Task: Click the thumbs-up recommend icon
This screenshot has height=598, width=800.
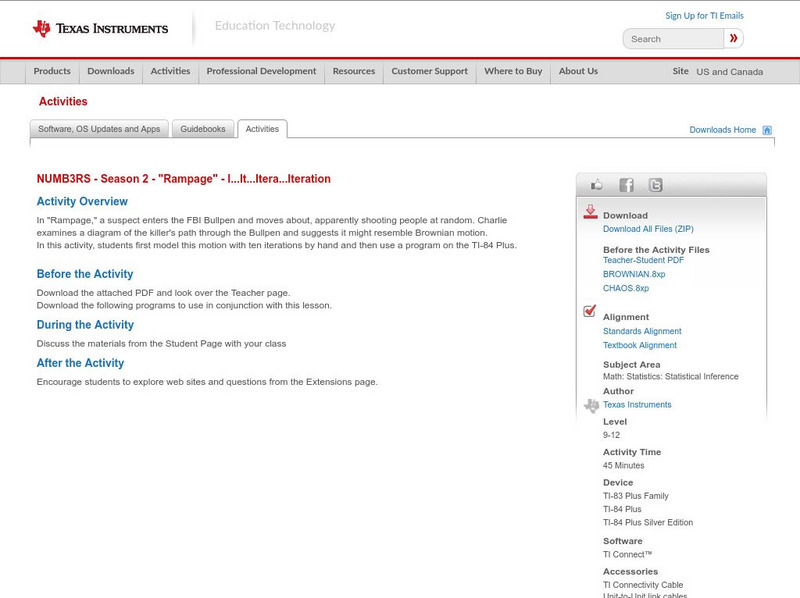Action: pos(597,184)
